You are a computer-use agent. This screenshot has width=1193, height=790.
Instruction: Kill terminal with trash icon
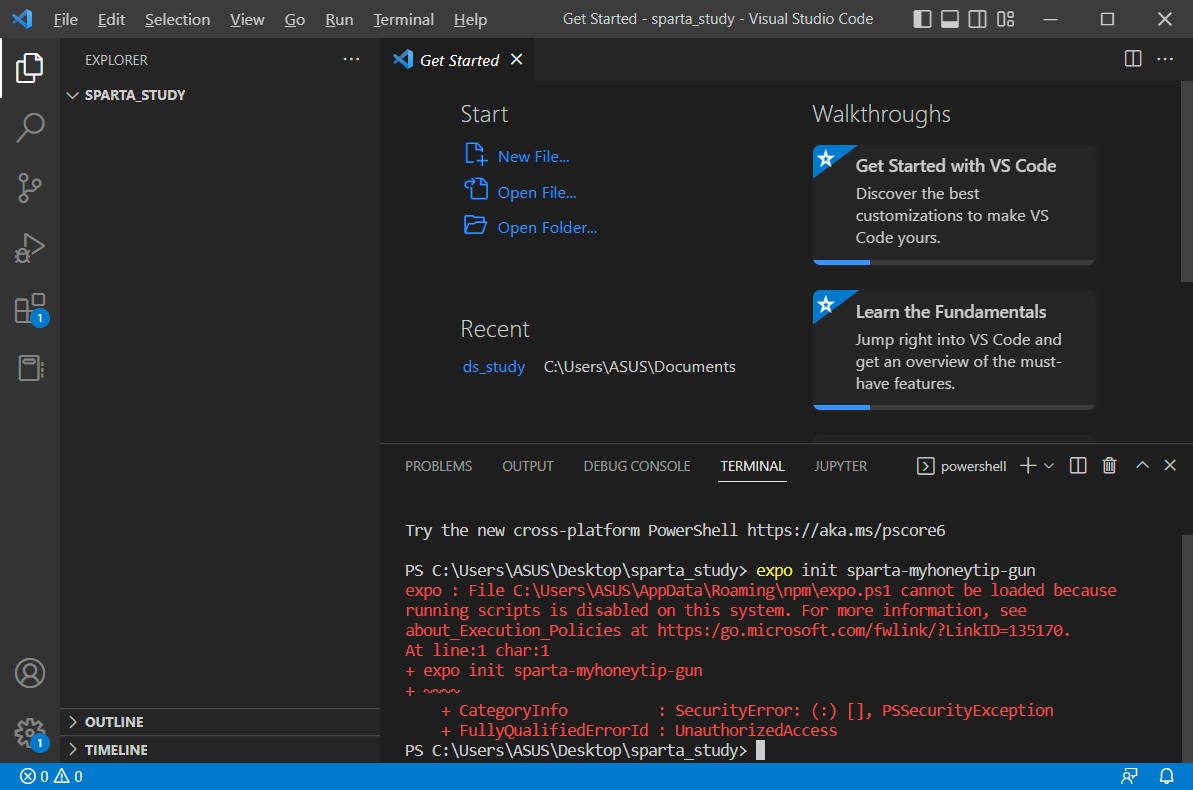pyautogui.click(x=1109, y=466)
